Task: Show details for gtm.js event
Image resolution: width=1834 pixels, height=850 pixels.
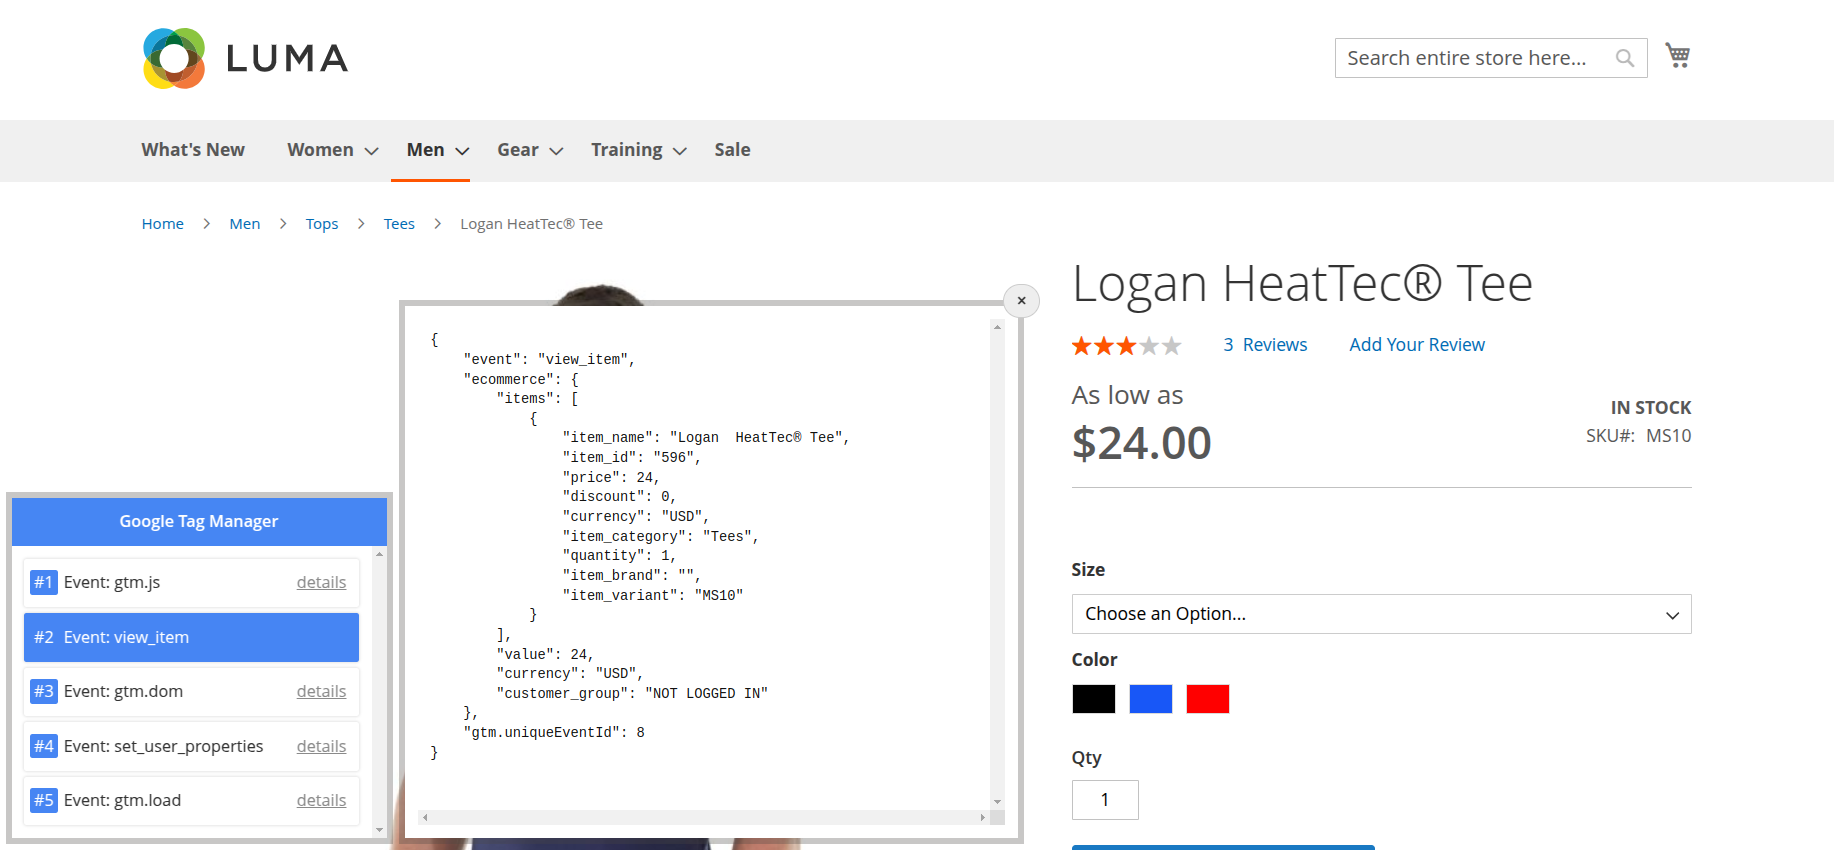Action: pos(321,583)
